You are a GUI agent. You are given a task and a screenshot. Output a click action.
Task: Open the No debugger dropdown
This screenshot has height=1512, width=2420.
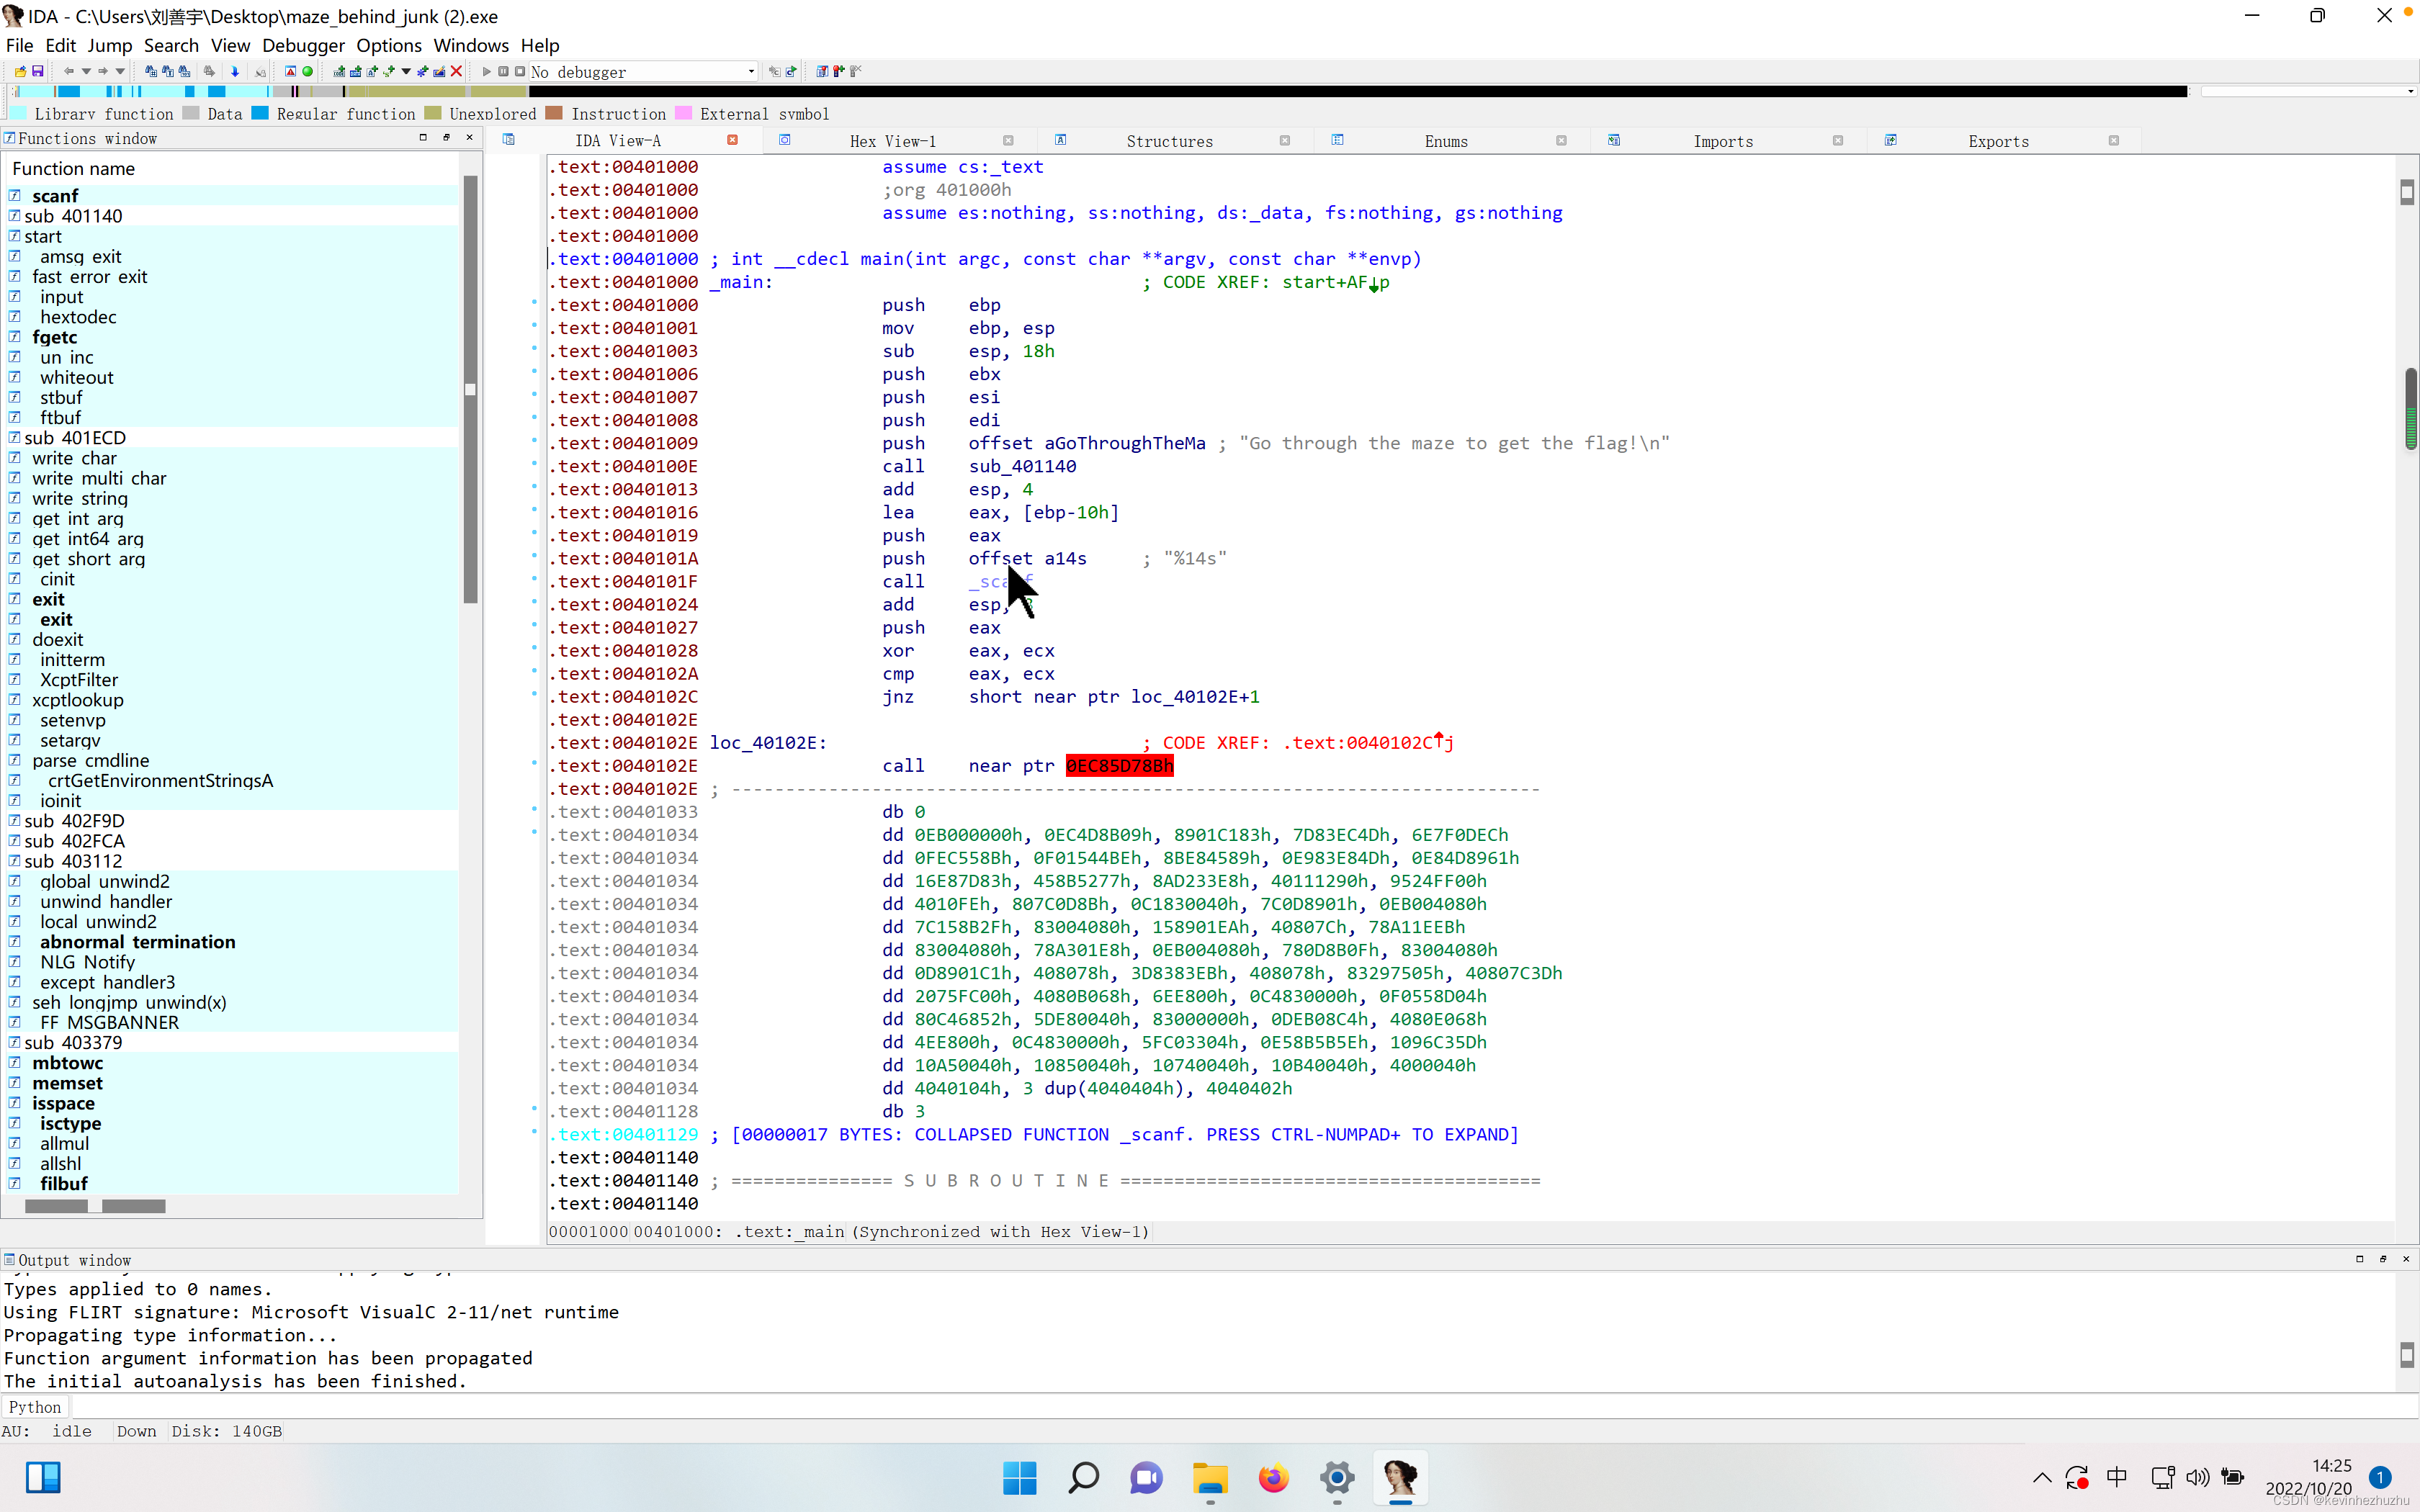pyautogui.click(x=751, y=71)
